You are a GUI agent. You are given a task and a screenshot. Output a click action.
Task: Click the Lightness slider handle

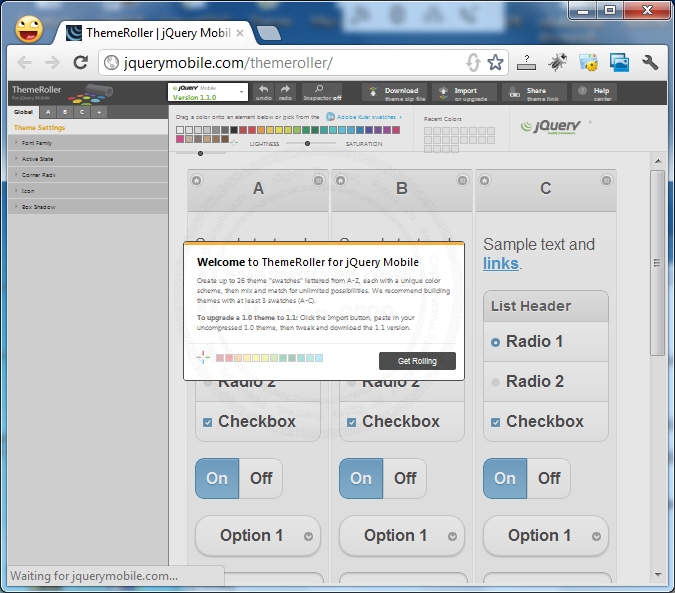[x=307, y=143]
